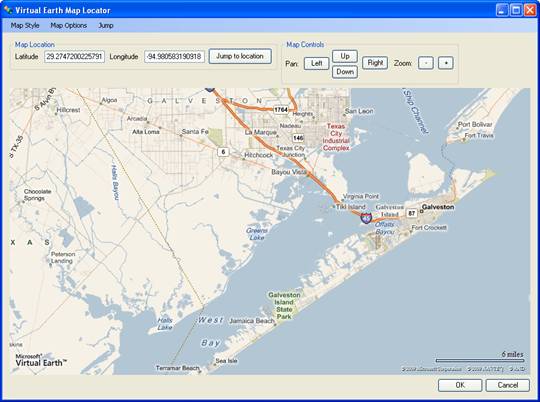Minimize the Map Locator window
The image size is (540, 402).
[x=502, y=10]
